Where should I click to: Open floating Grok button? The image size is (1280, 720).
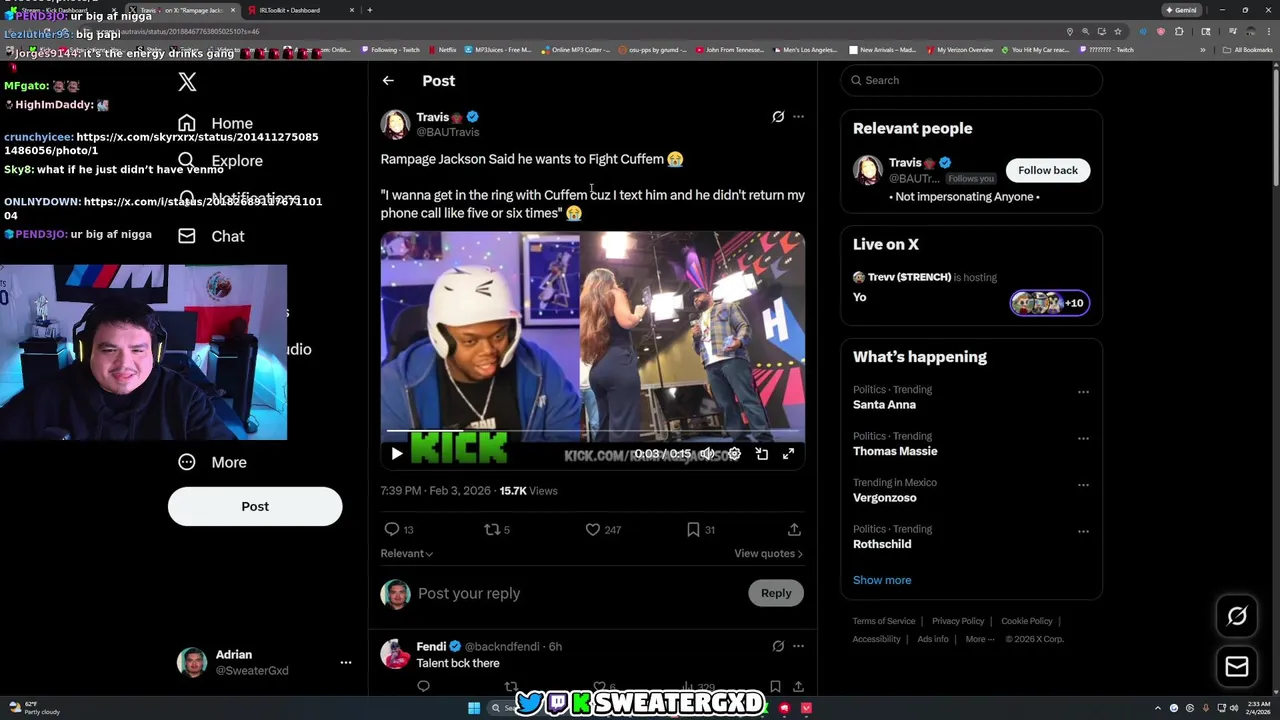tap(1237, 617)
